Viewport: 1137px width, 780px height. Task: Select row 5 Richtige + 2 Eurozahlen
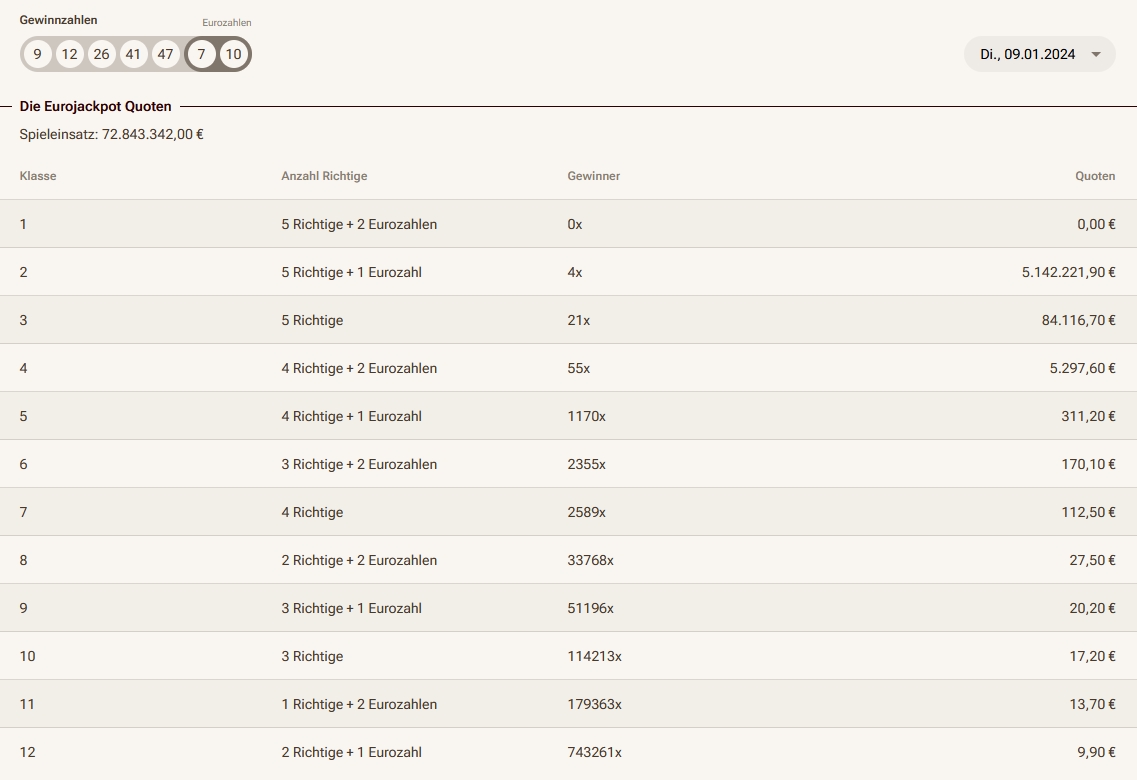coord(568,224)
